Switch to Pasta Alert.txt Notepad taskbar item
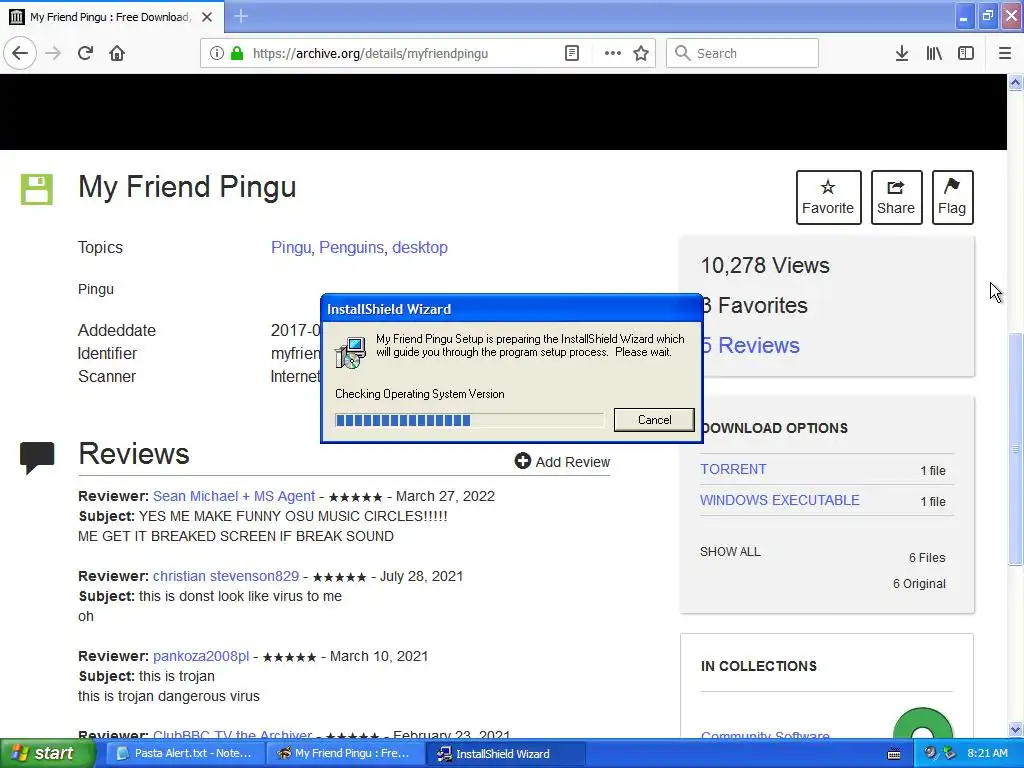 185,754
